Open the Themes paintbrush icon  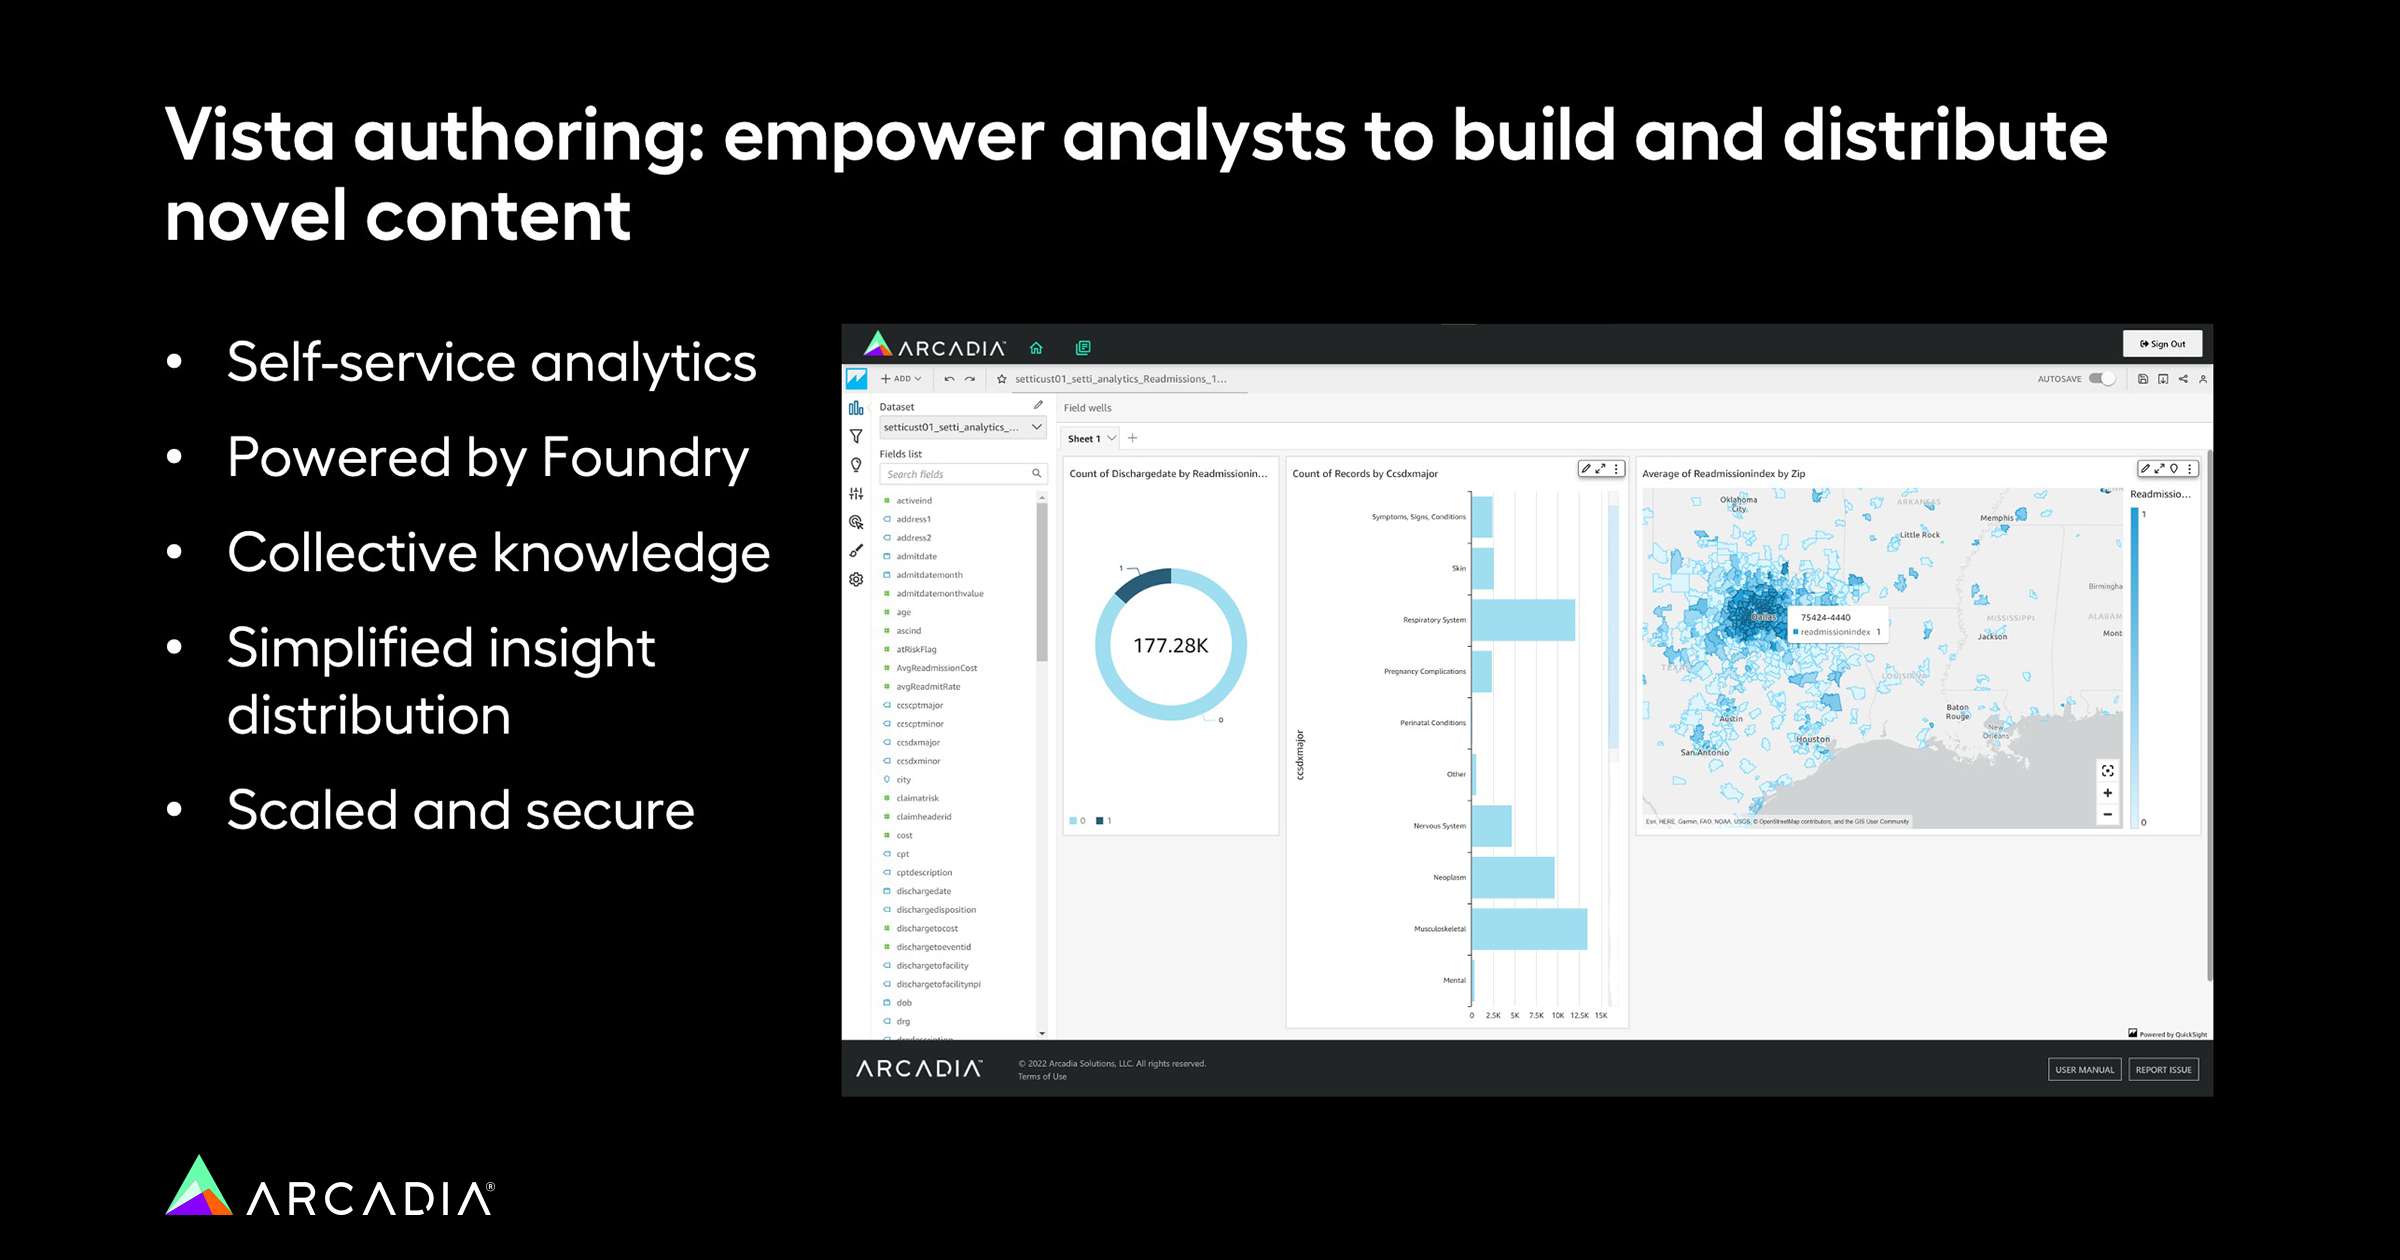(x=856, y=551)
